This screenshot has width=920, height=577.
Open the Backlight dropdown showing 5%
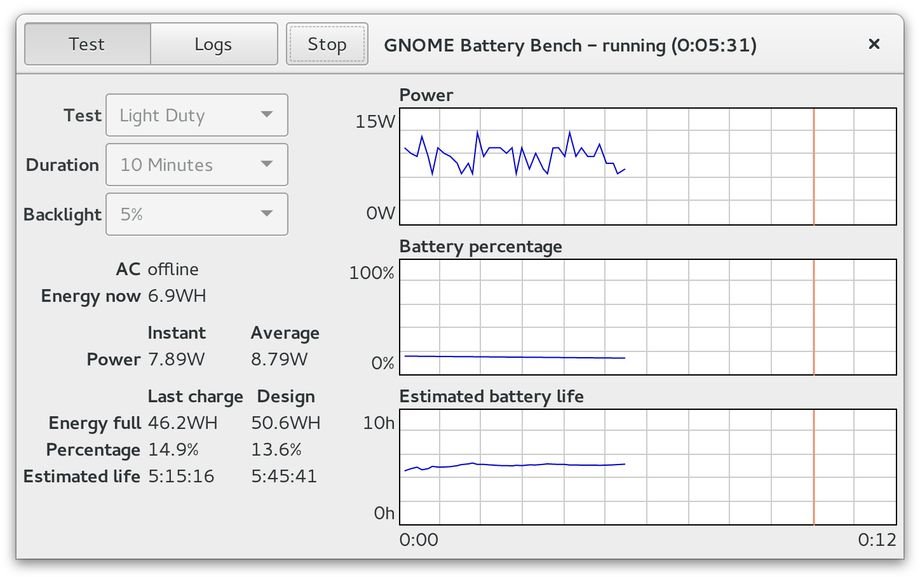click(197, 214)
